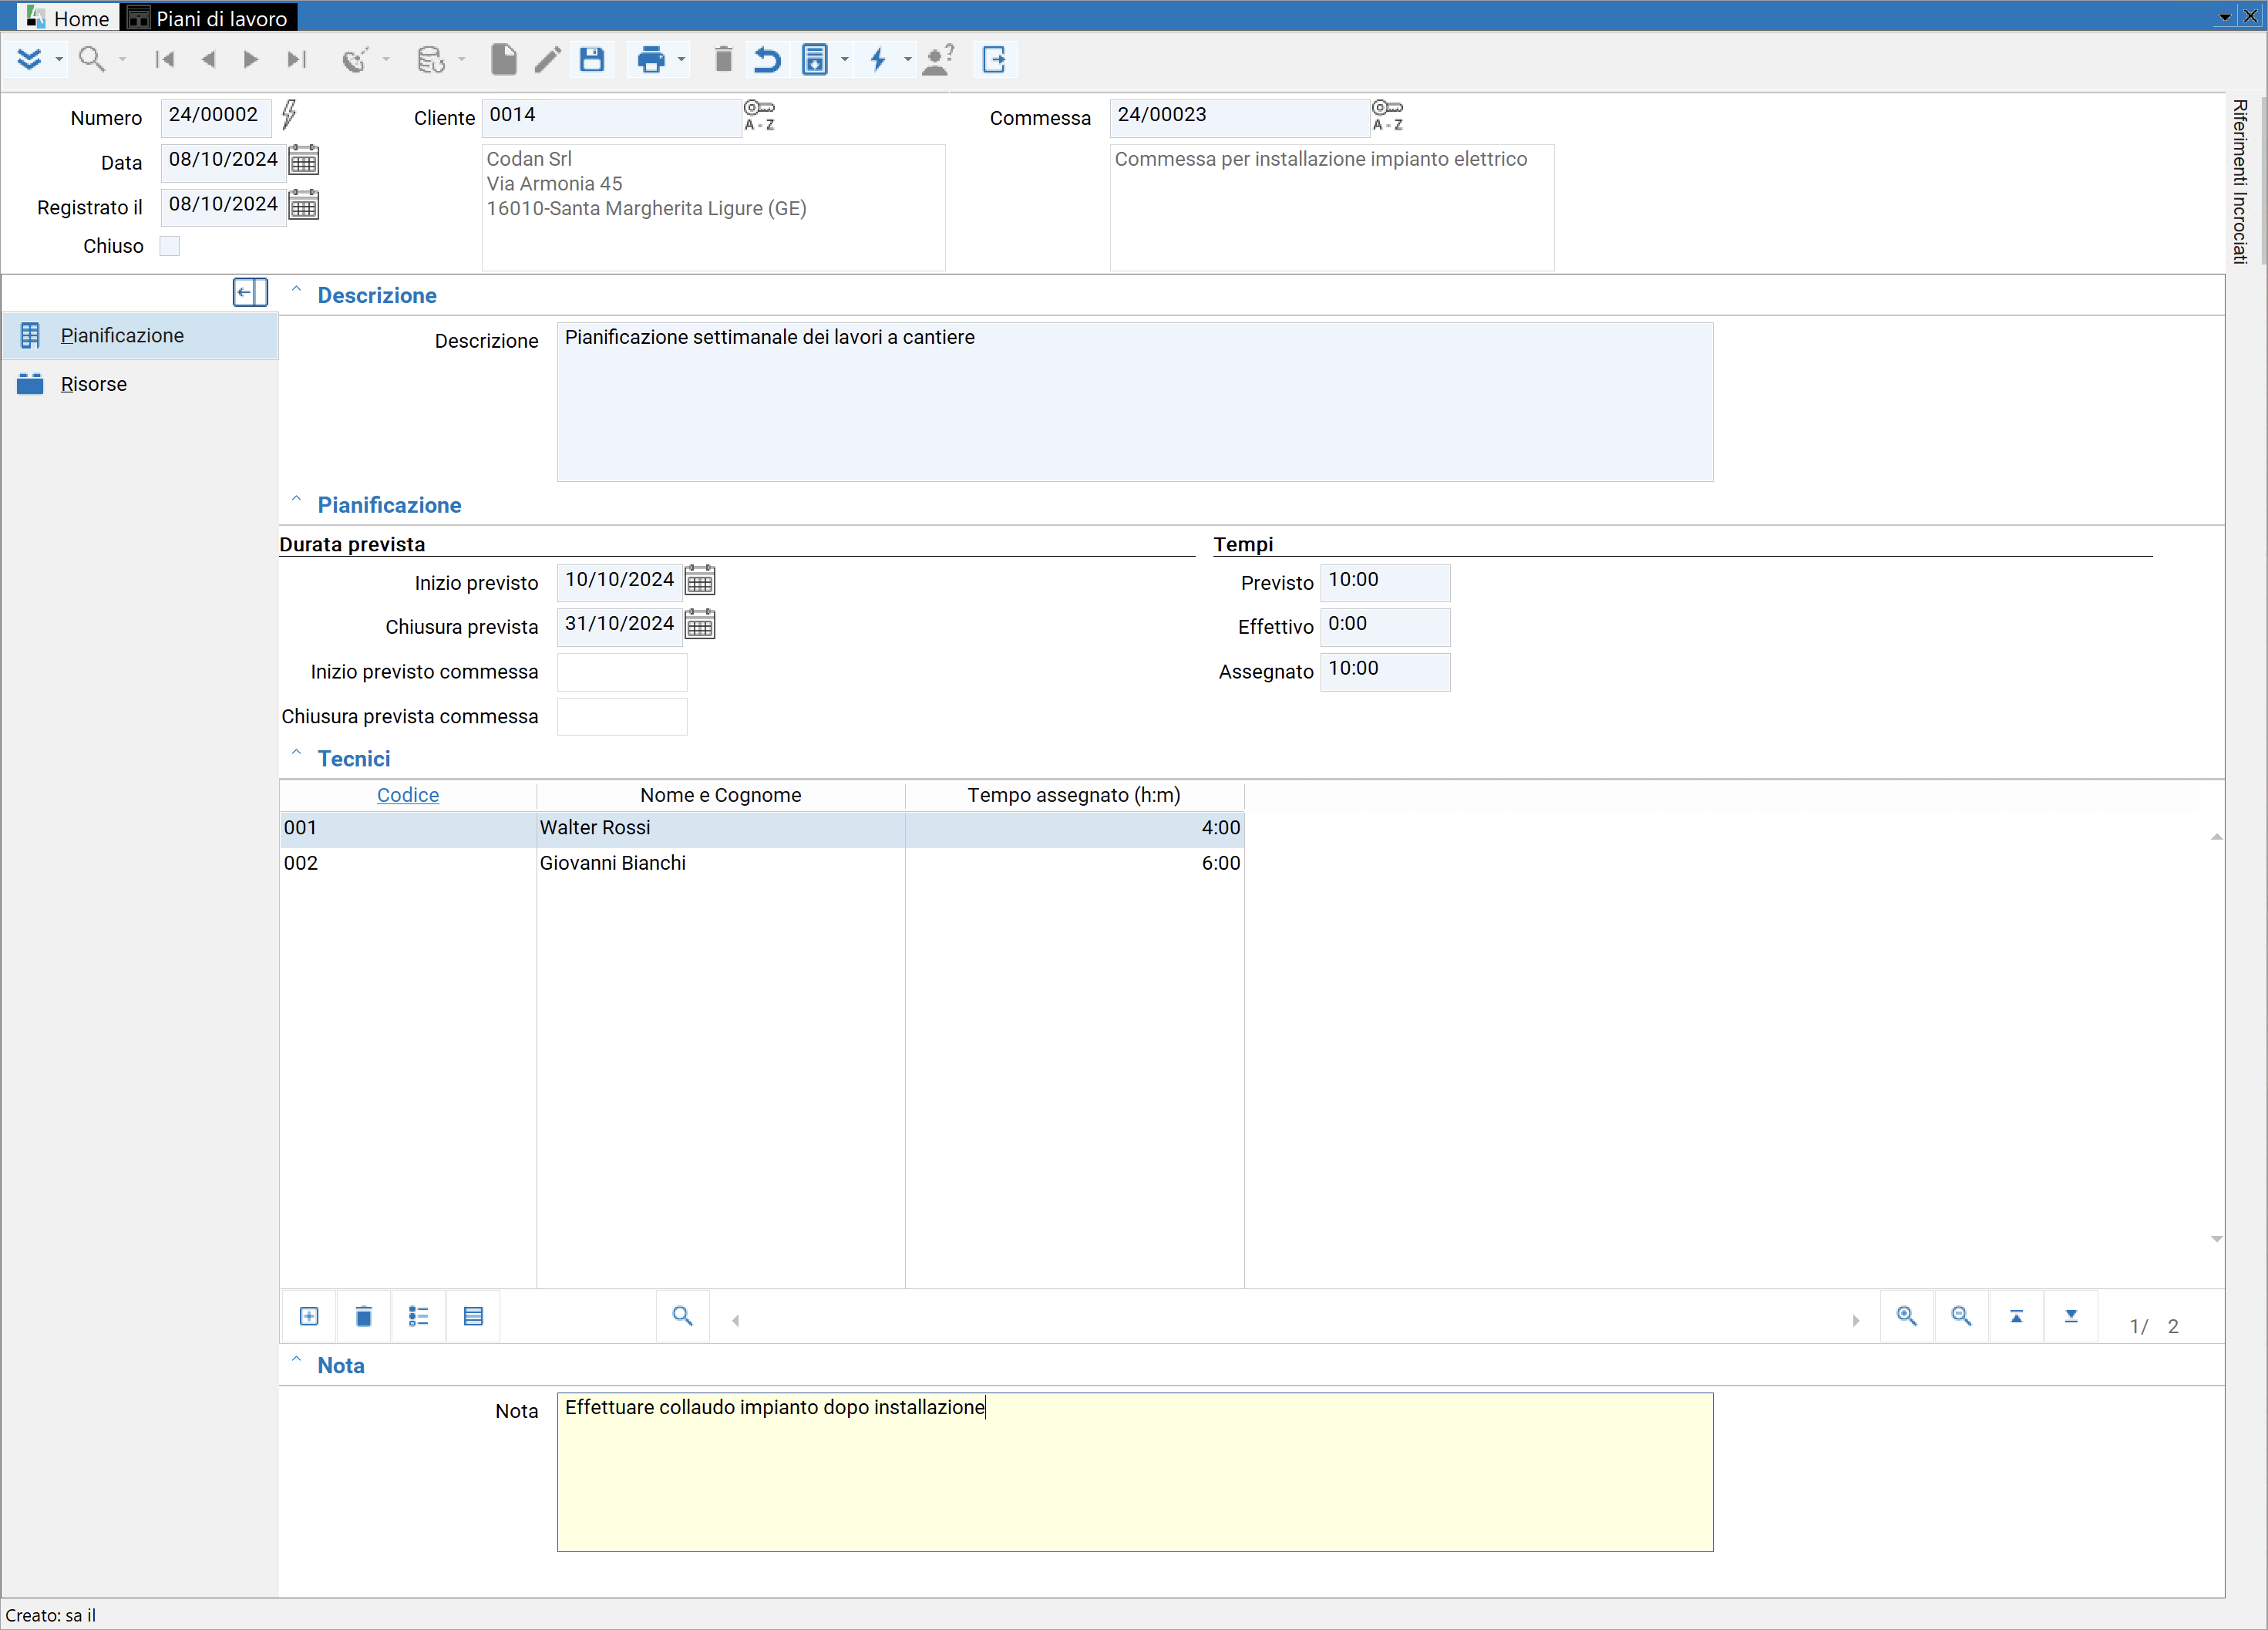
Task: Click the document download icon in the toolbar
Action: [x=815, y=60]
